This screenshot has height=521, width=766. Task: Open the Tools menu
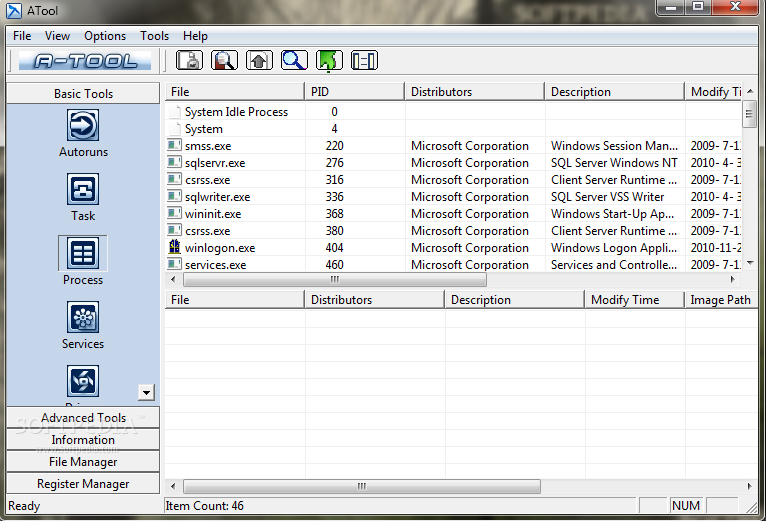coord(154,36)
